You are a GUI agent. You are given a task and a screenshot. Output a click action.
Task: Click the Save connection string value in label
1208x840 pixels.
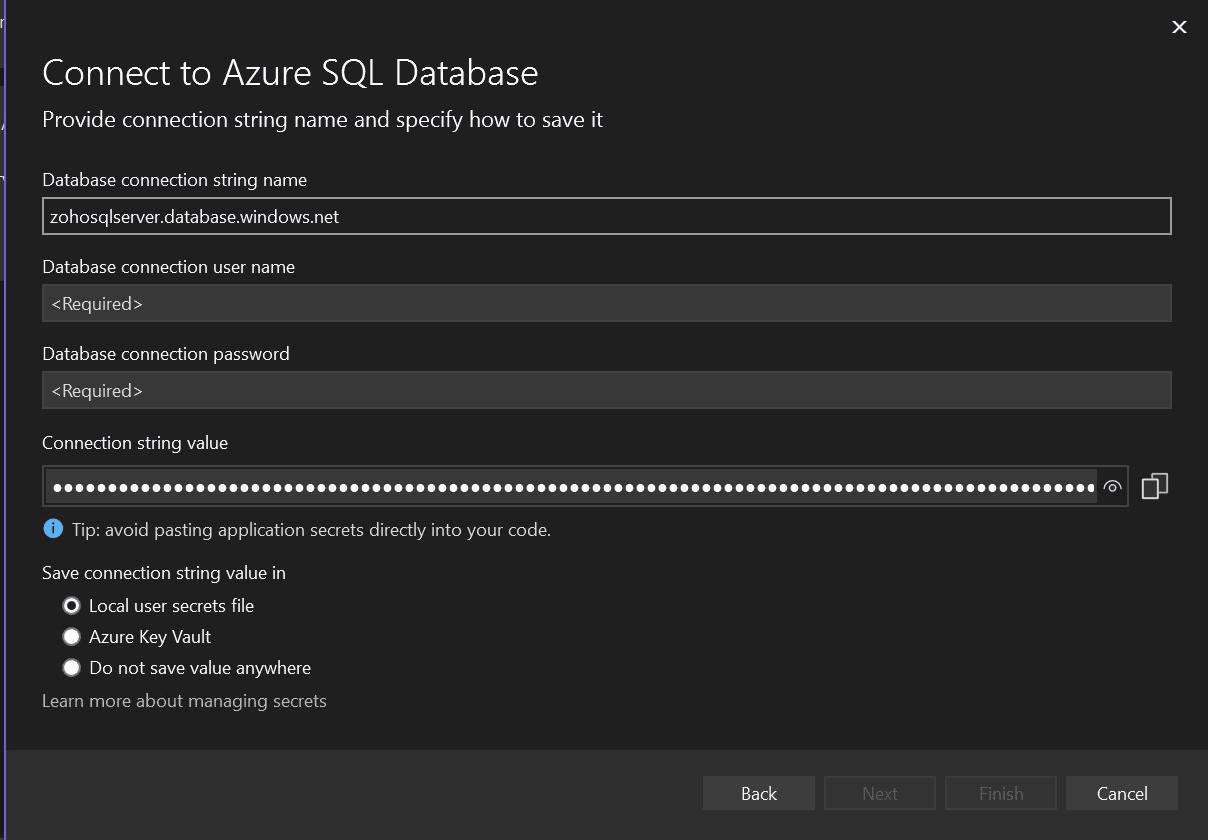[163, 573]
